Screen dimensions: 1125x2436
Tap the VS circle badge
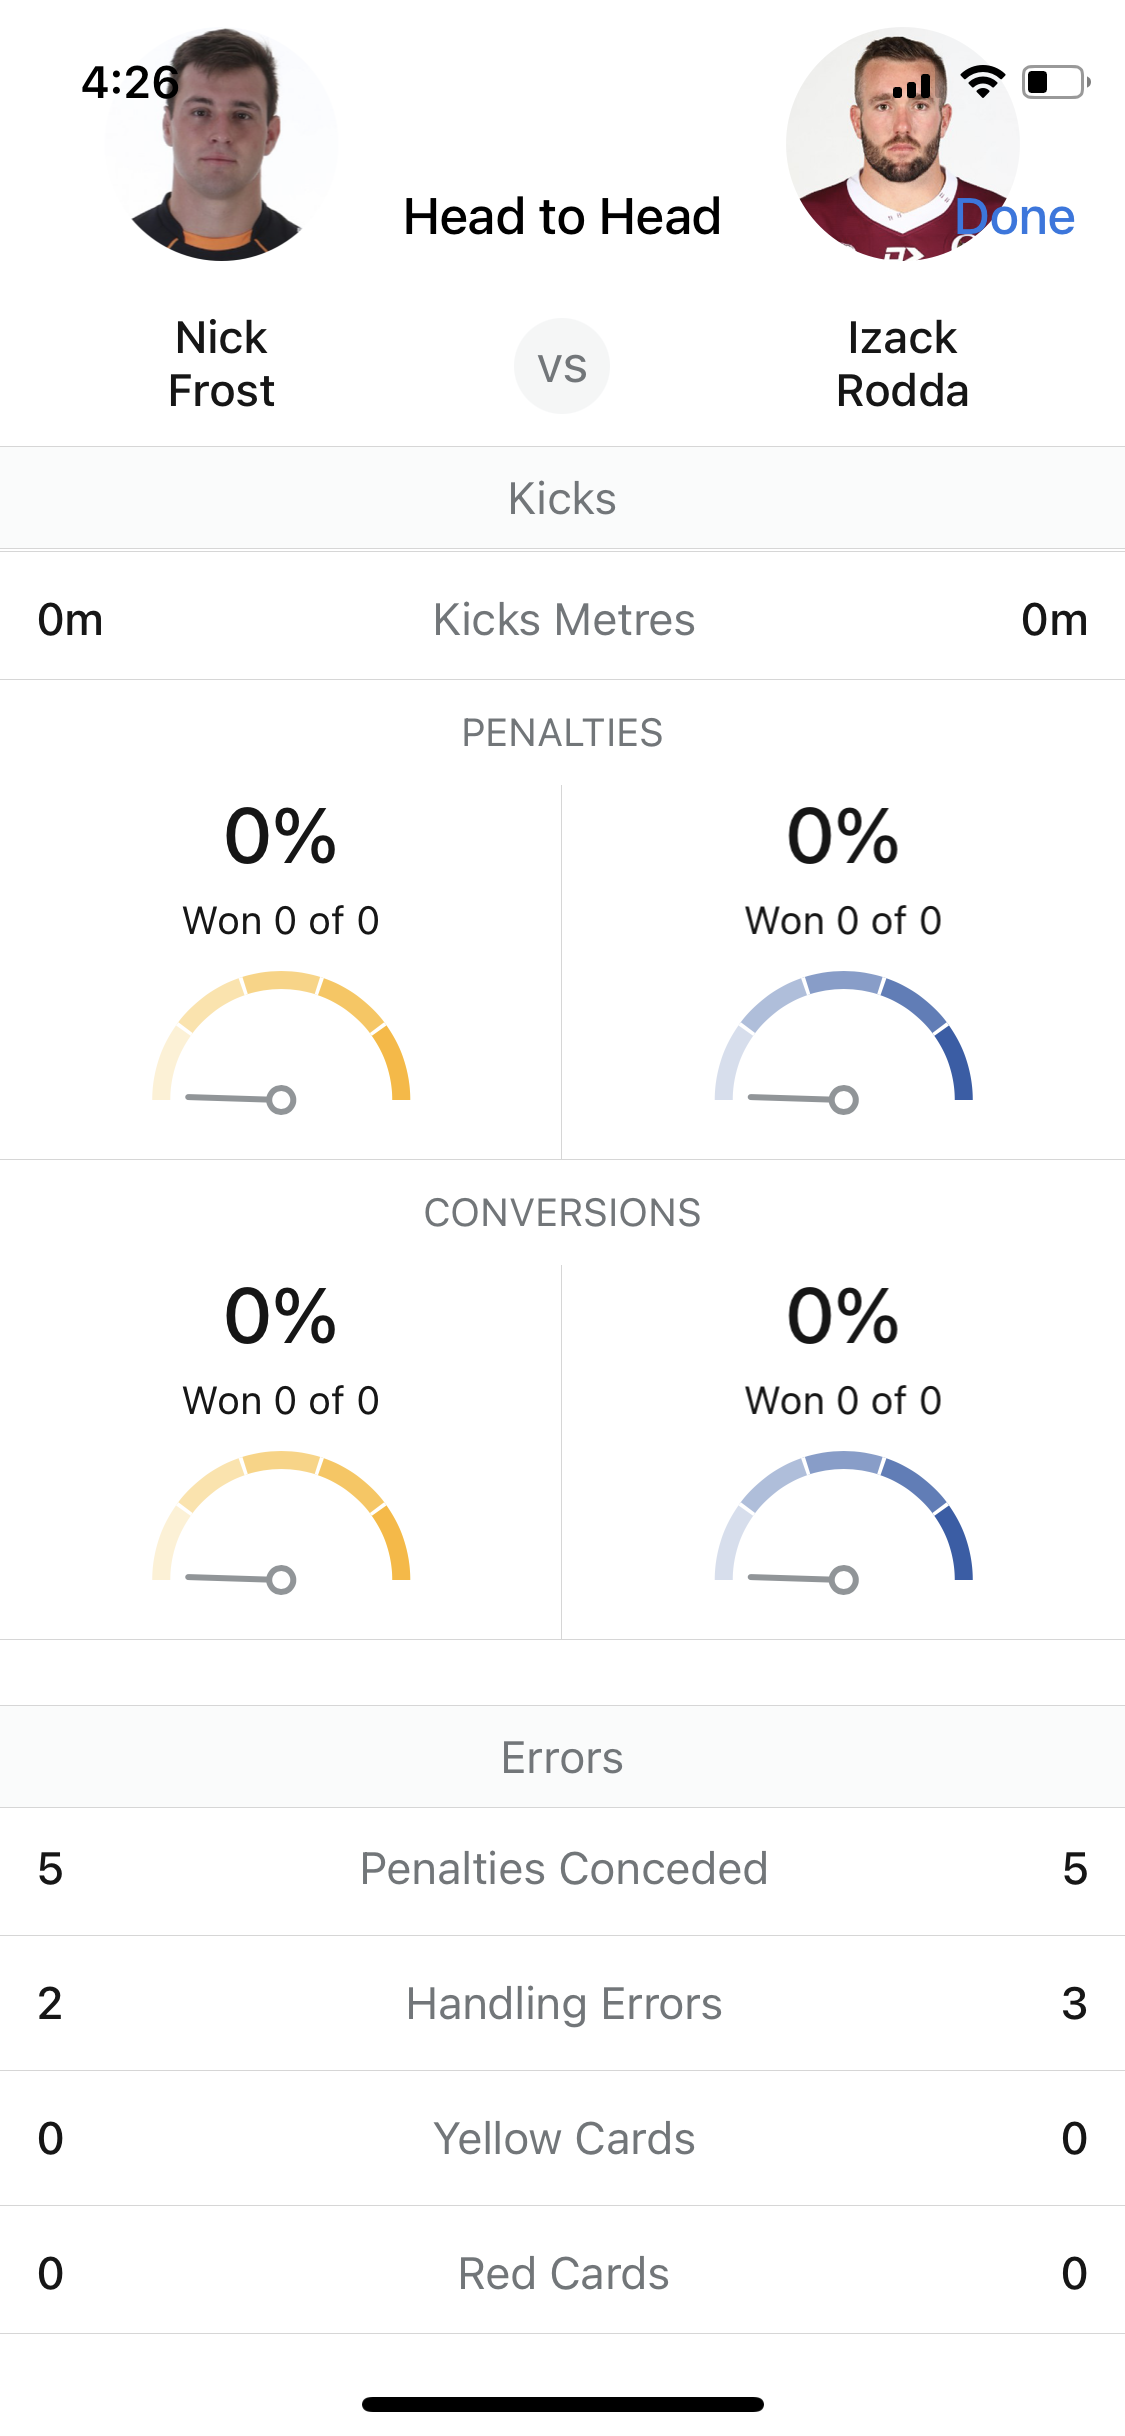tap(562, 366)
